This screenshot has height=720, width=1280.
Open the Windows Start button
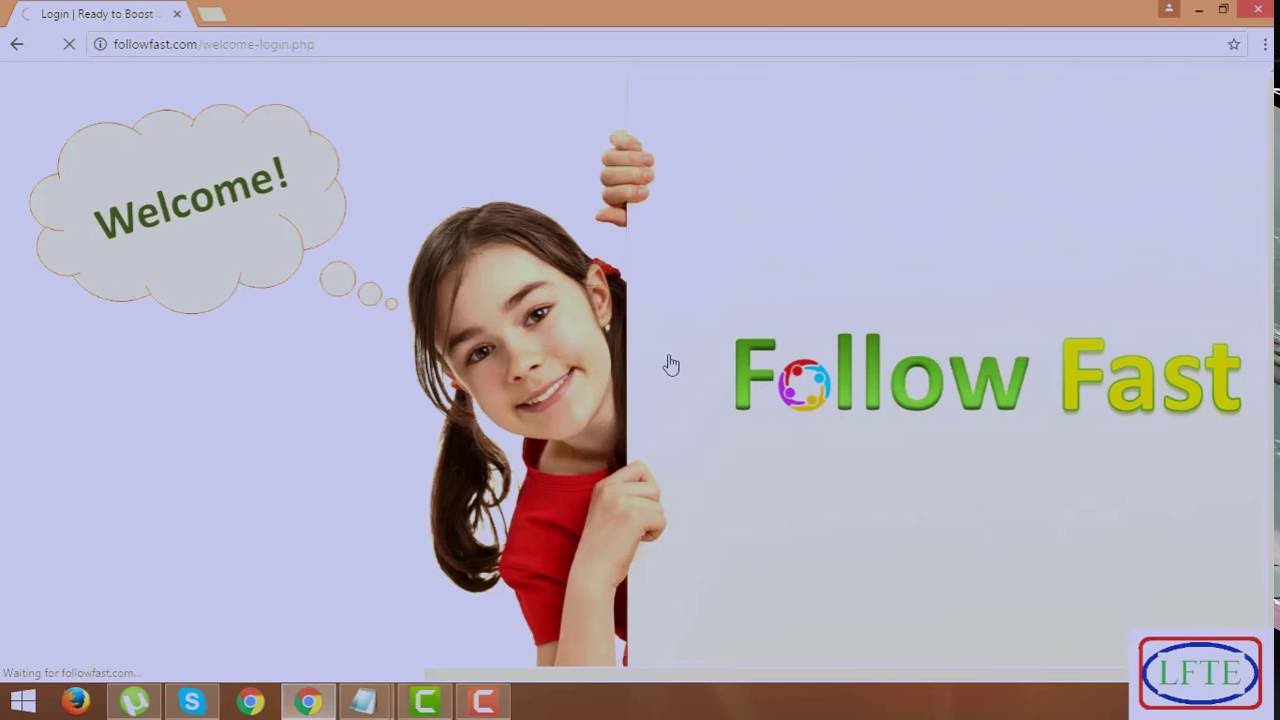22,701
